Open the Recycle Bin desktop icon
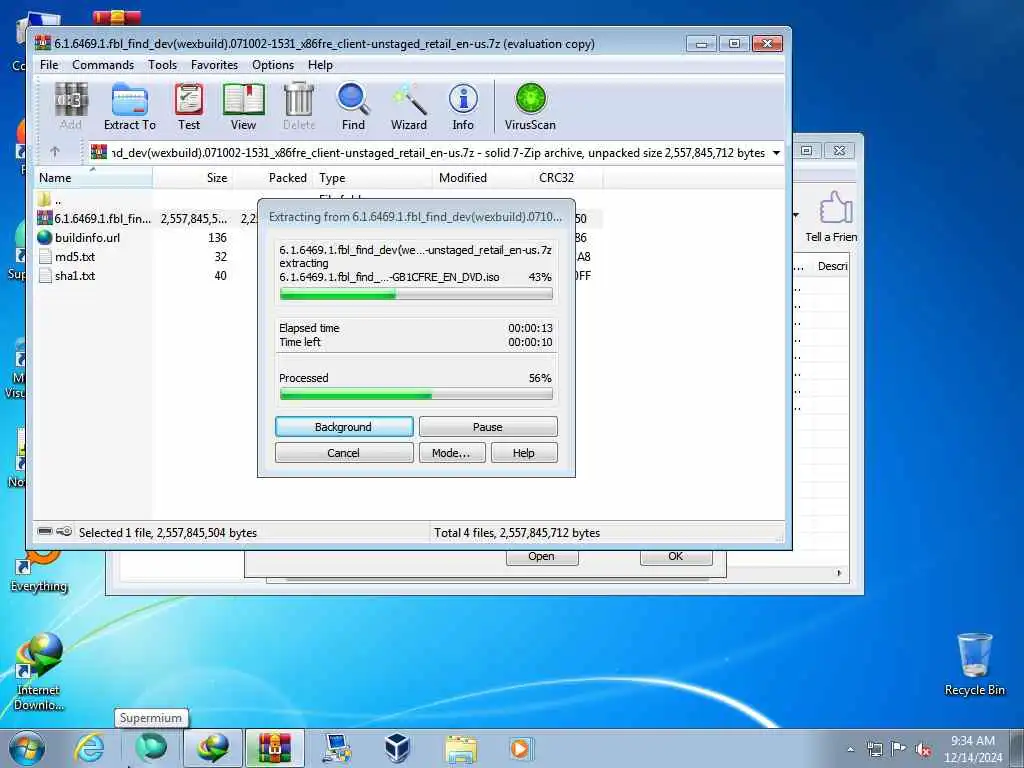Image resolution: width=1024 pixels, height=768 pixels. coord(974,664)
